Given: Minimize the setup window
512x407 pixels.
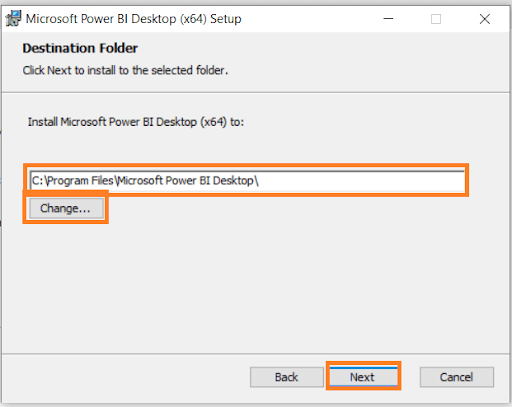Looking at the screenshot, I should click(x=388, y=19).
